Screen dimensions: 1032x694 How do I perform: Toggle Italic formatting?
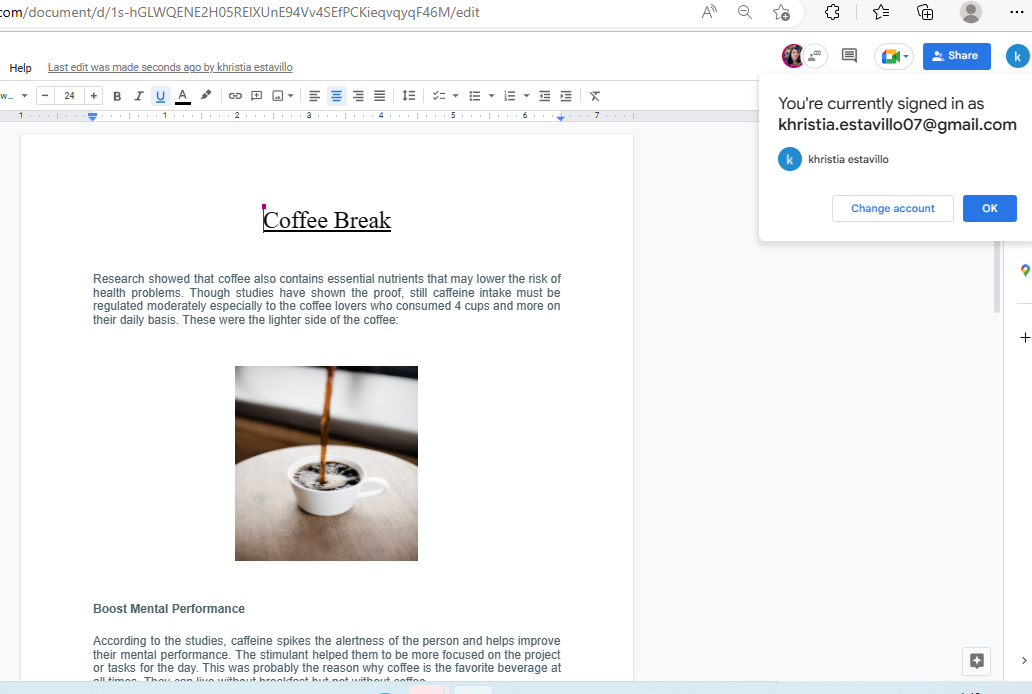[x=139, y=96]
